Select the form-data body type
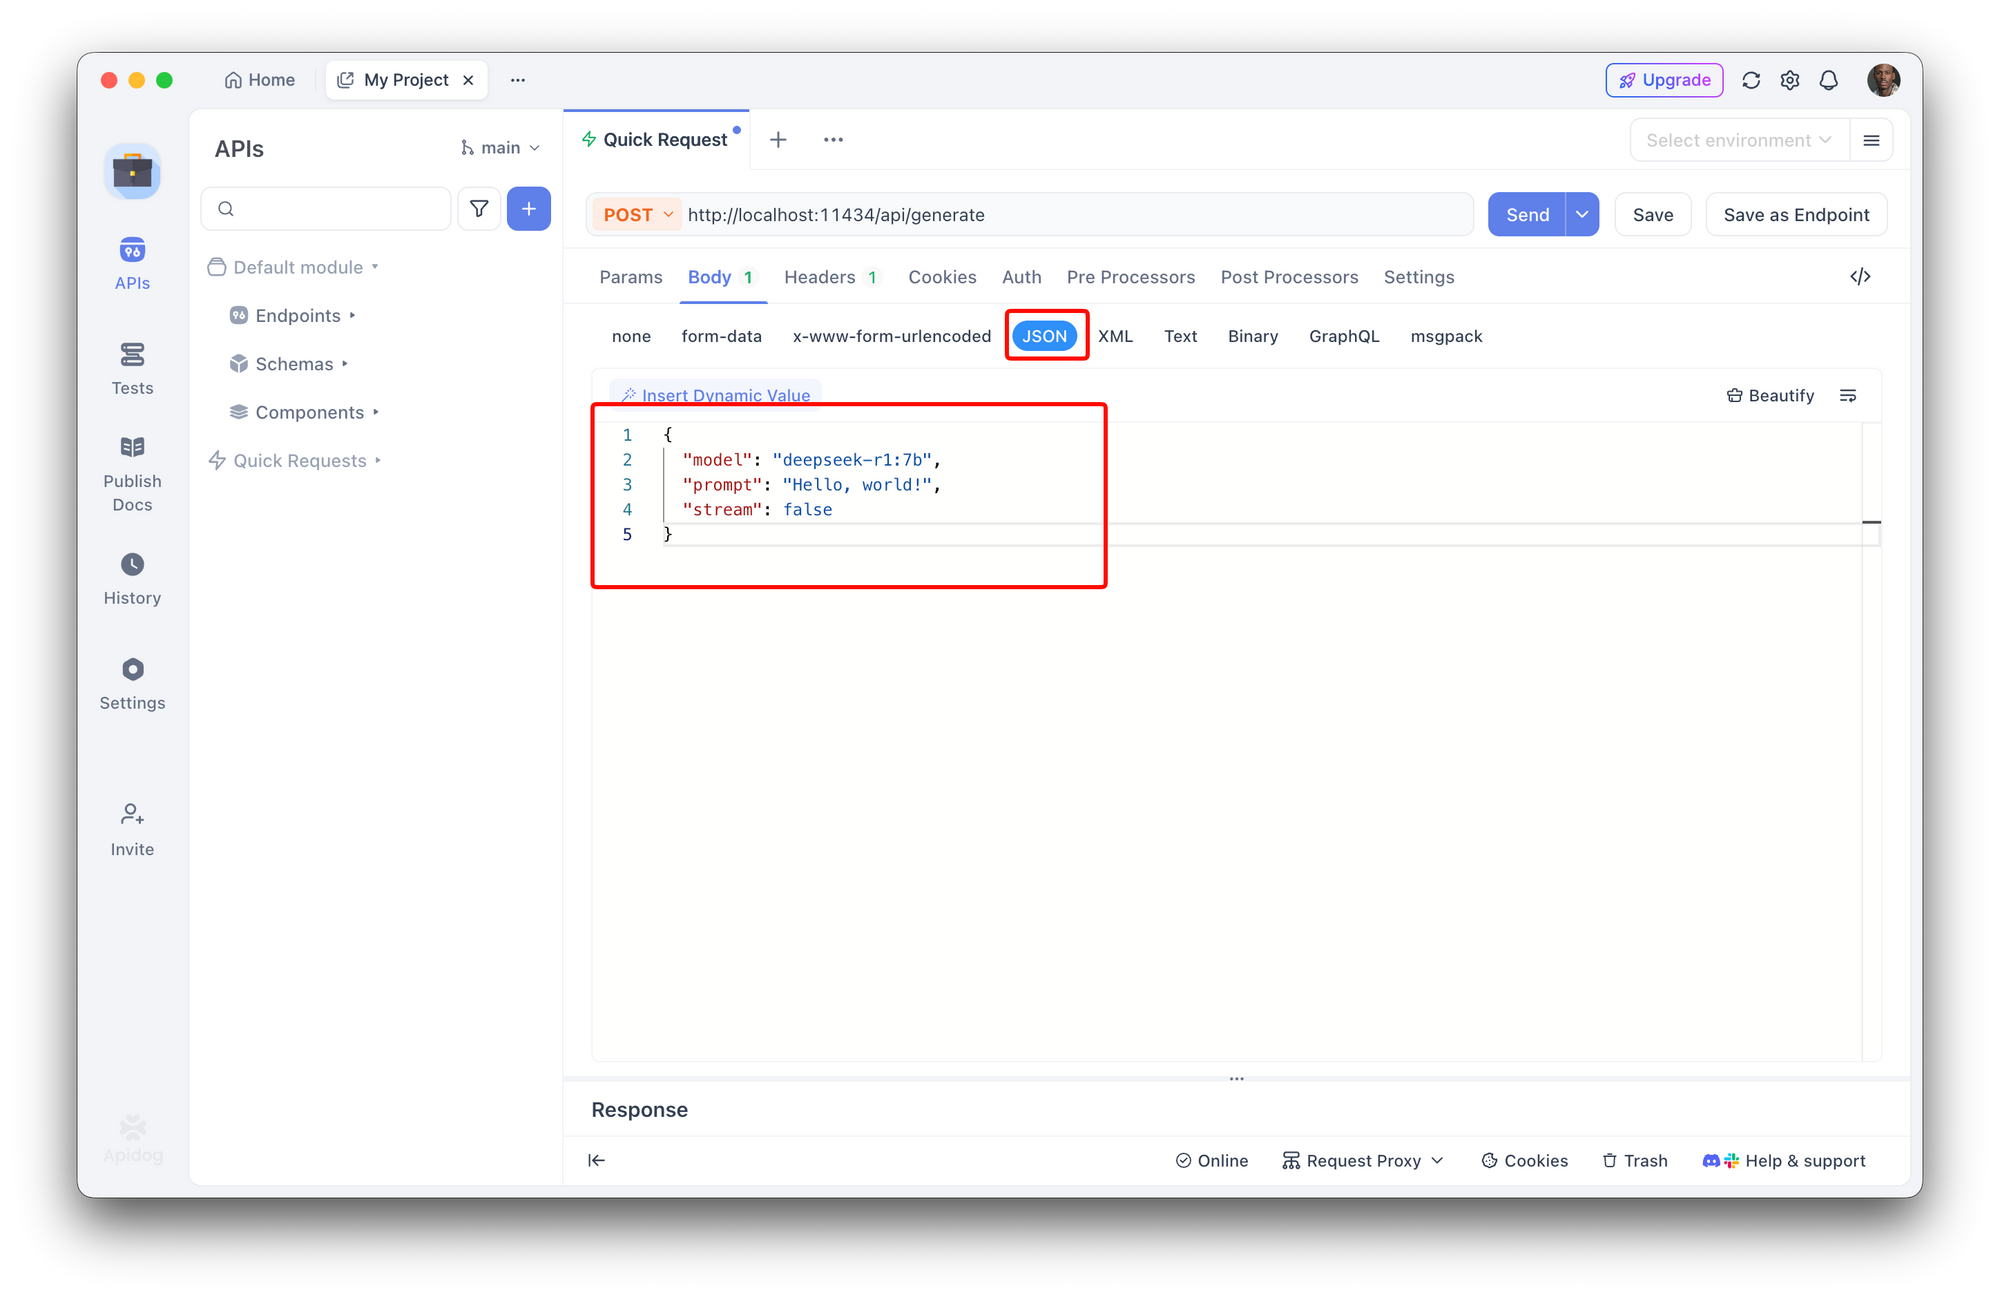2000x1300 pixels. pos(722,336)
